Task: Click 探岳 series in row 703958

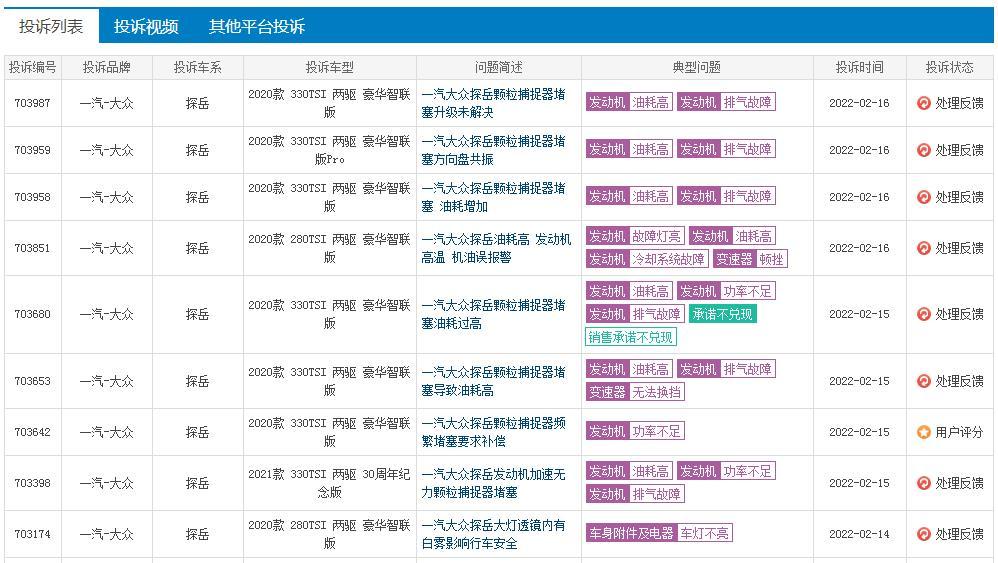Action: tap(197, 197)
